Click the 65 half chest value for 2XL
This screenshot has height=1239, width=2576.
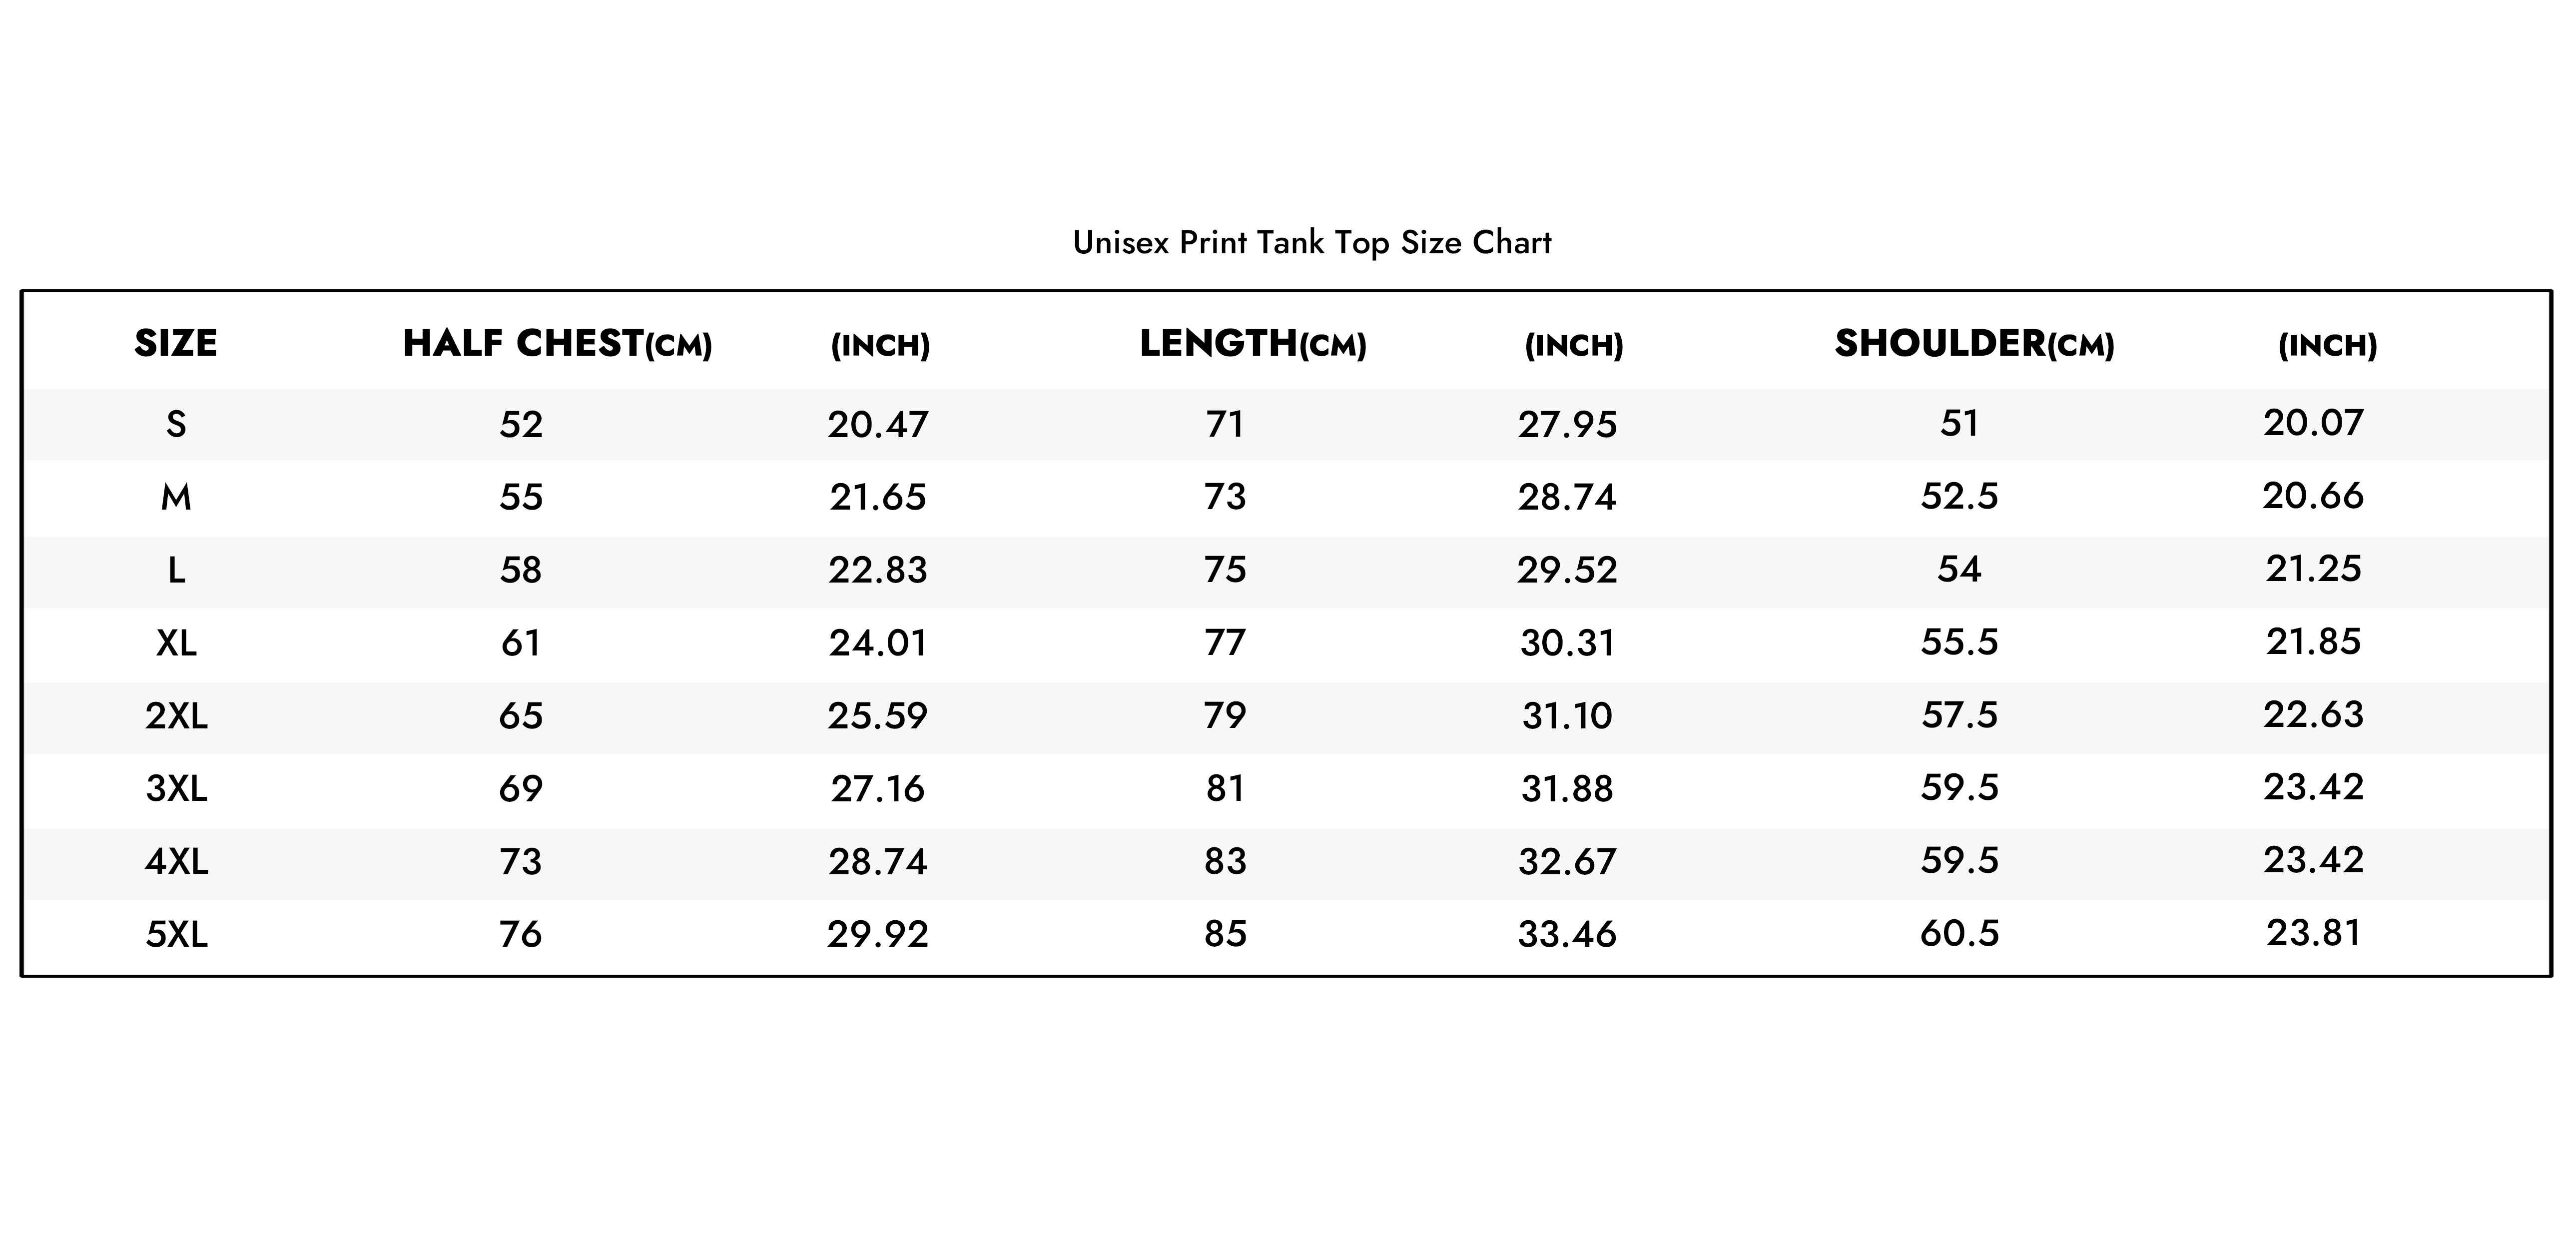(x=521, y=716)
